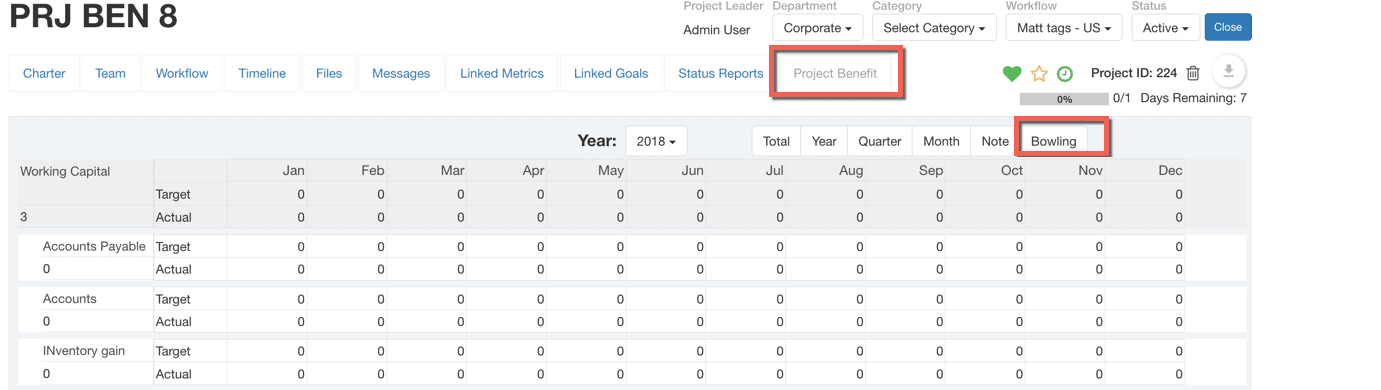Select the Bowling view button

point(1054,141)
